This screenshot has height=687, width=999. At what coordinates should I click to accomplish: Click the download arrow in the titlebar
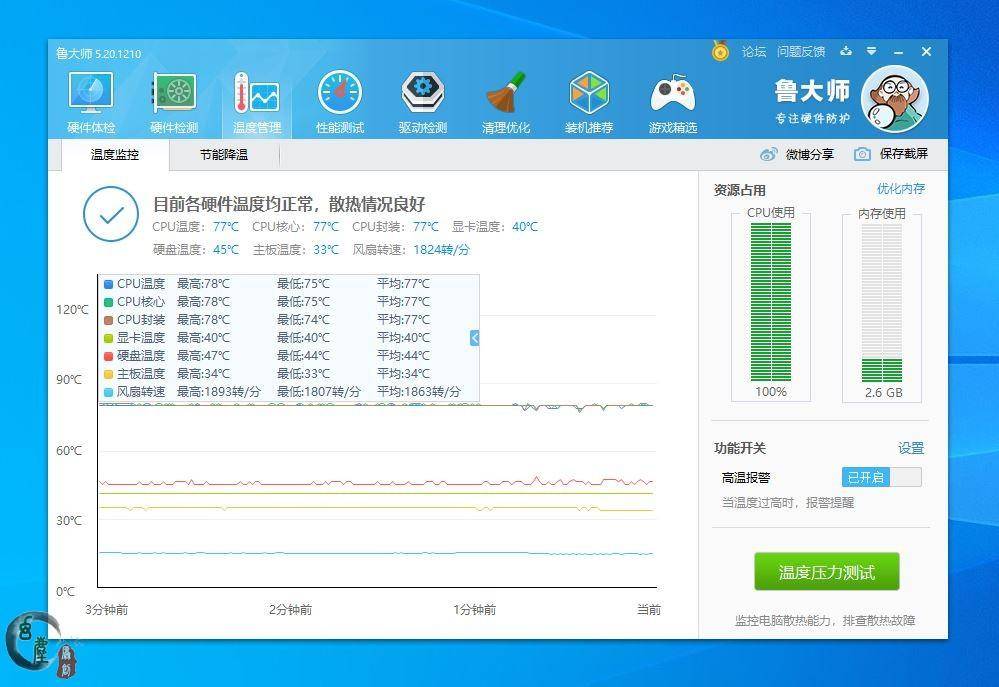(x=847, y=51)
